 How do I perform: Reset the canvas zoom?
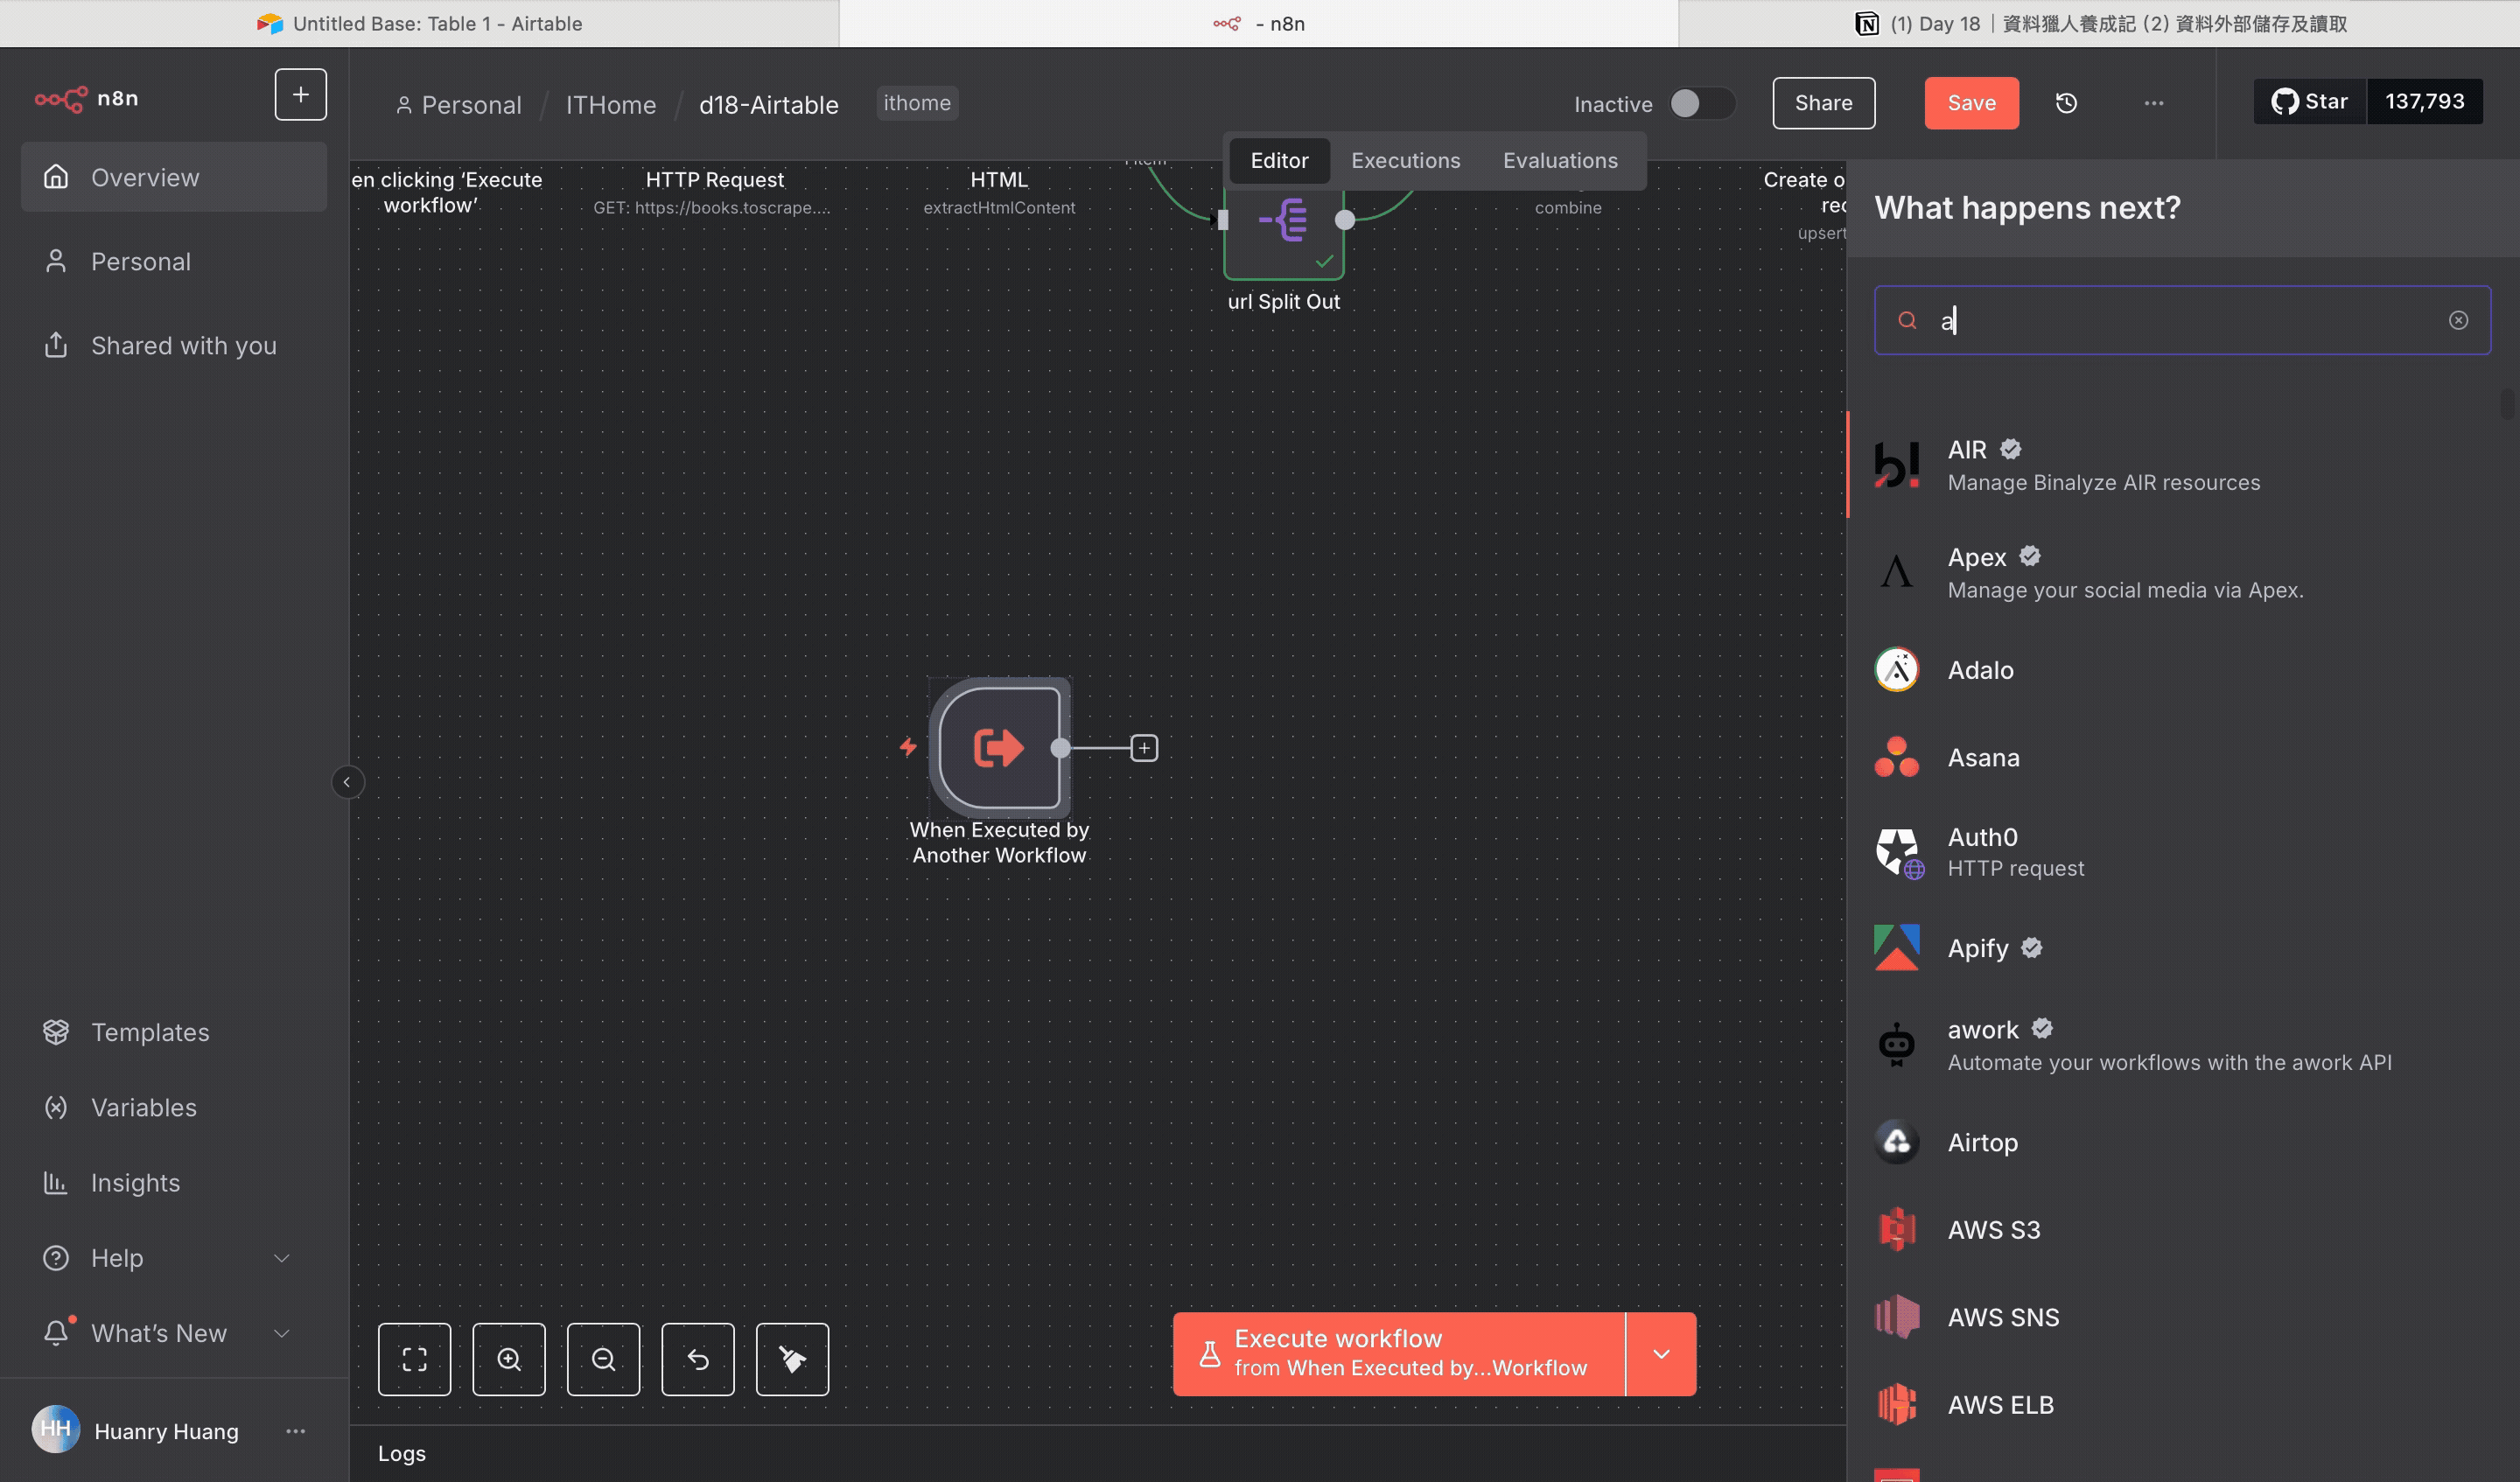coord(697,1359)
